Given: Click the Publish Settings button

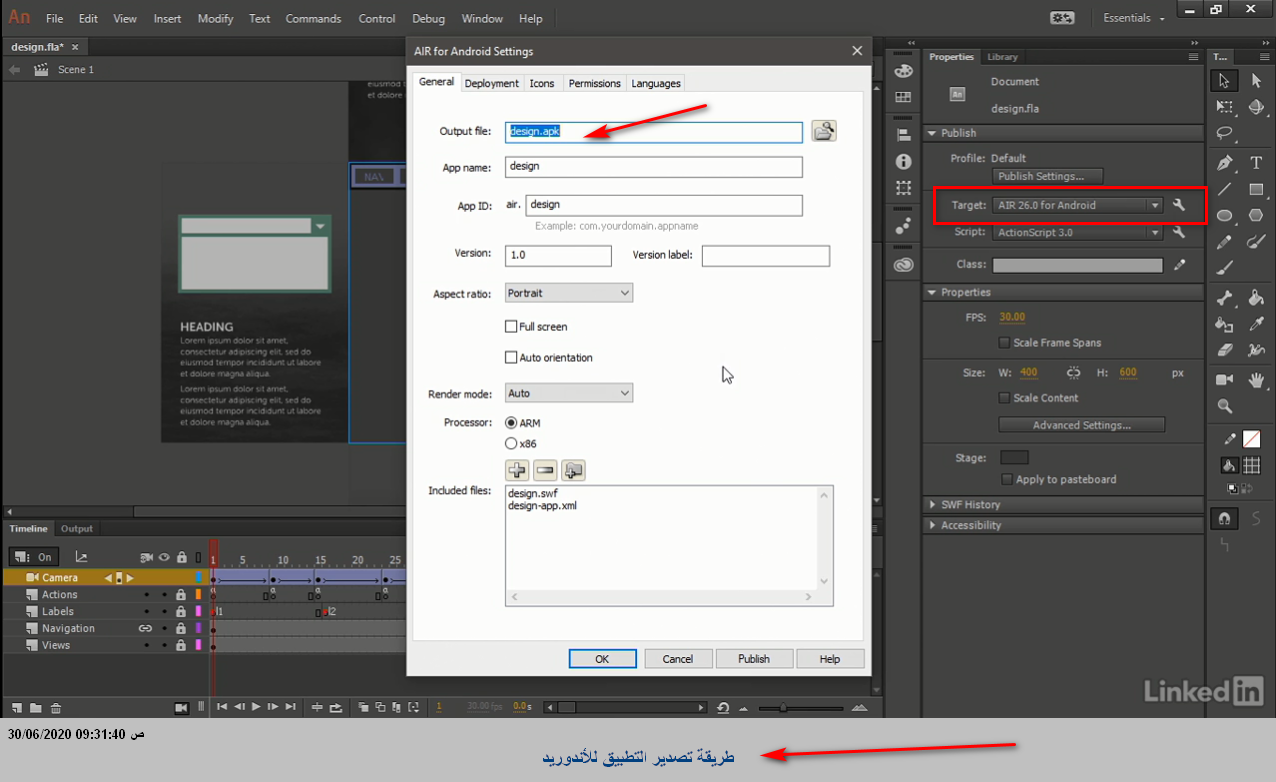Looking at the screenshot, I should (x=1048, y=176).
